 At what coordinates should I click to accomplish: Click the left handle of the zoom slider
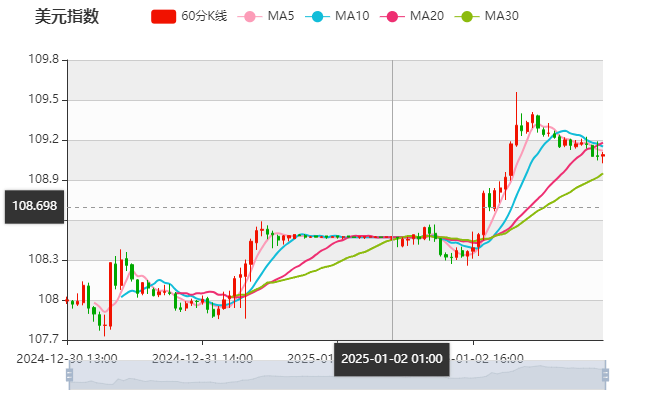tap(67, 375)
